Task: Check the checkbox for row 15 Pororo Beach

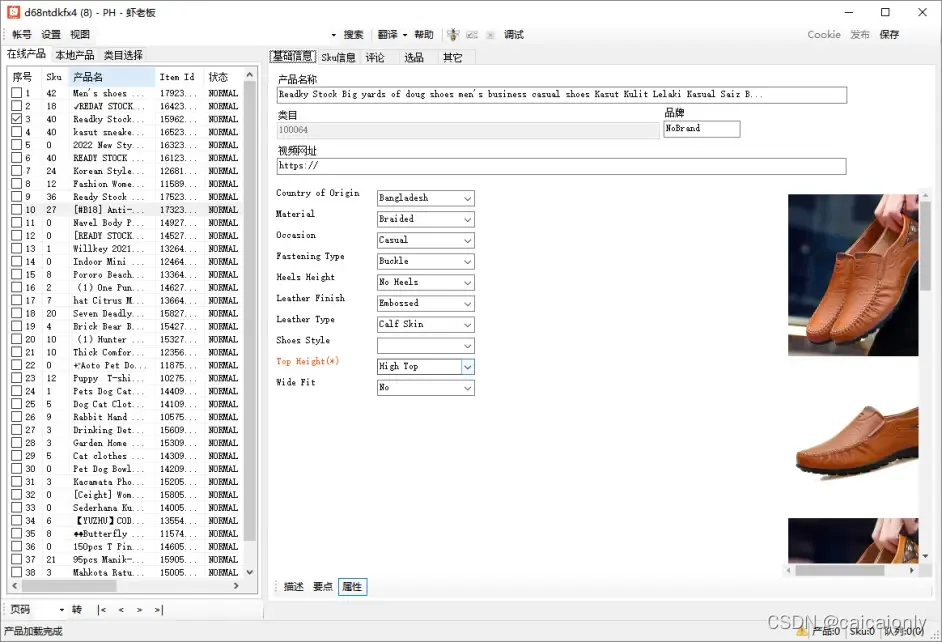Action: pos(16,274)
